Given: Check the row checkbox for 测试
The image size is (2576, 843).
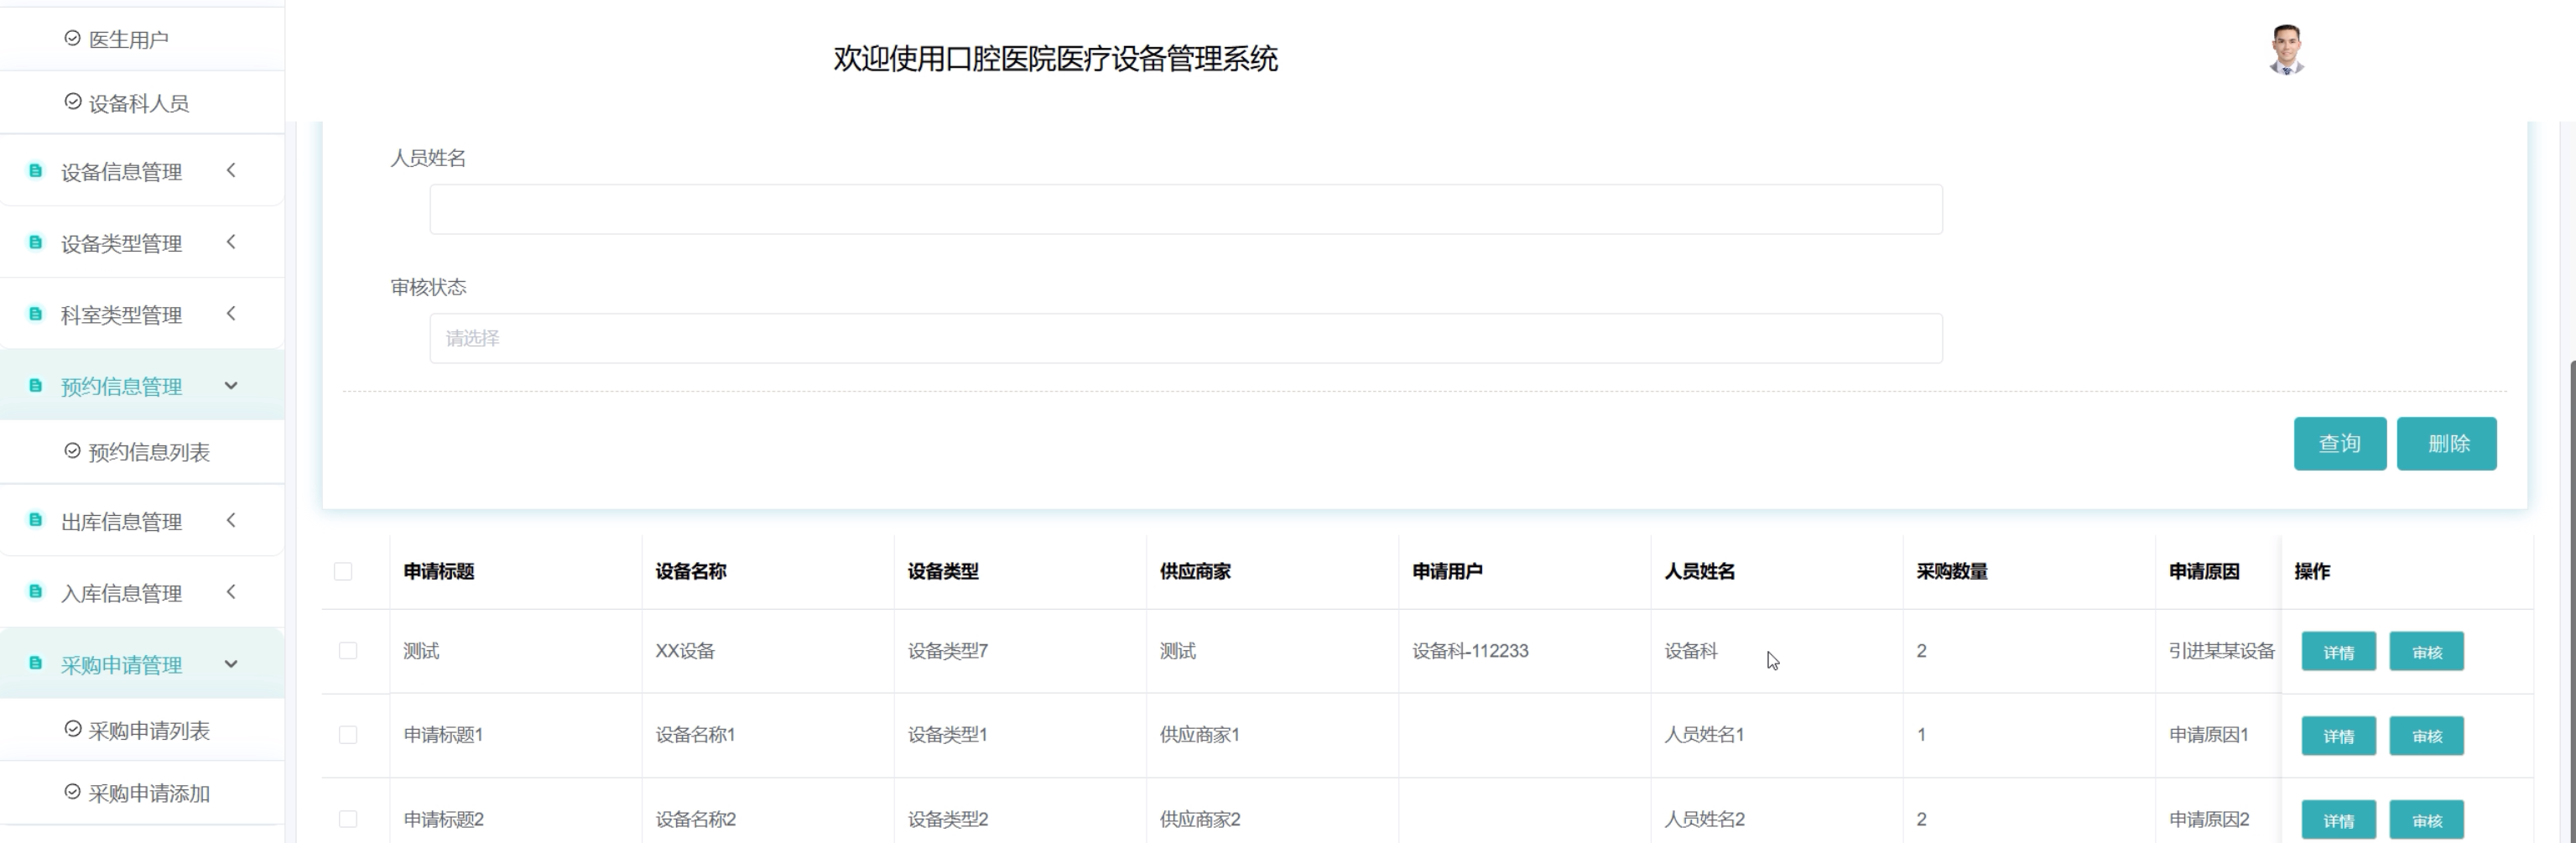Looking at the screenshot, I should (348, 651).
